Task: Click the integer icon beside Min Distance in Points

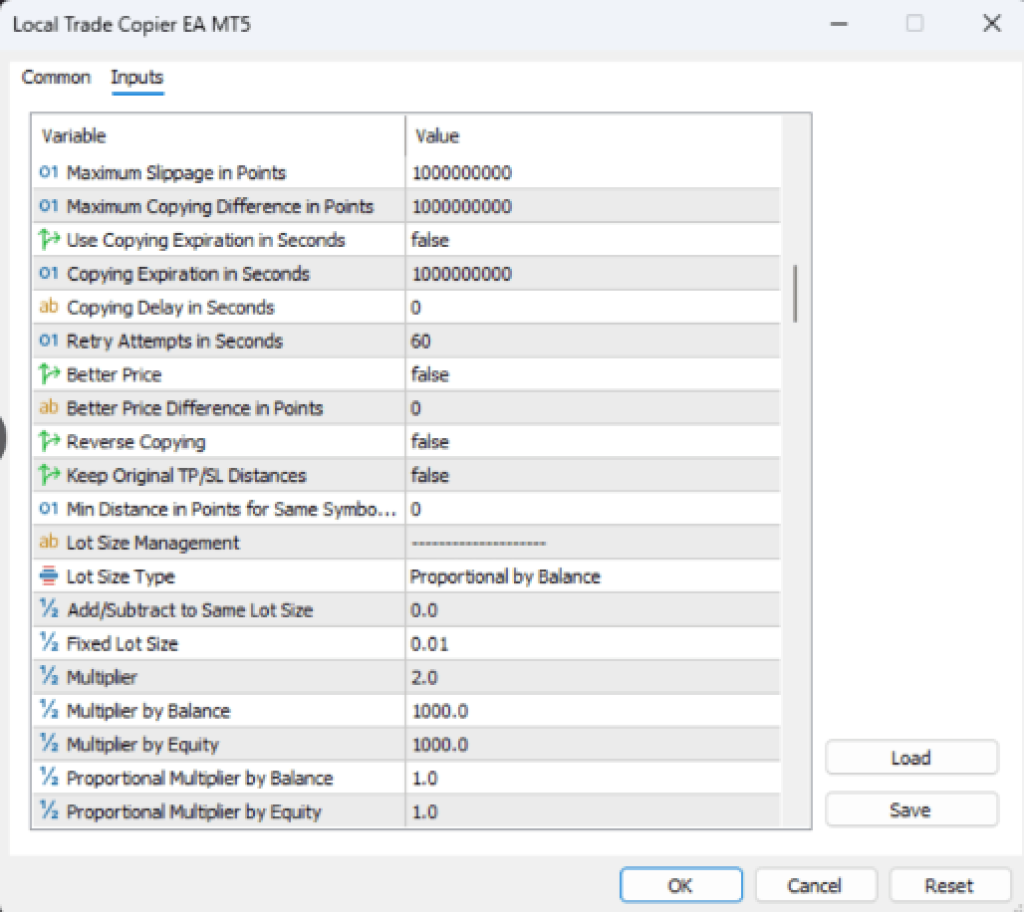Action: click(49, 509)
